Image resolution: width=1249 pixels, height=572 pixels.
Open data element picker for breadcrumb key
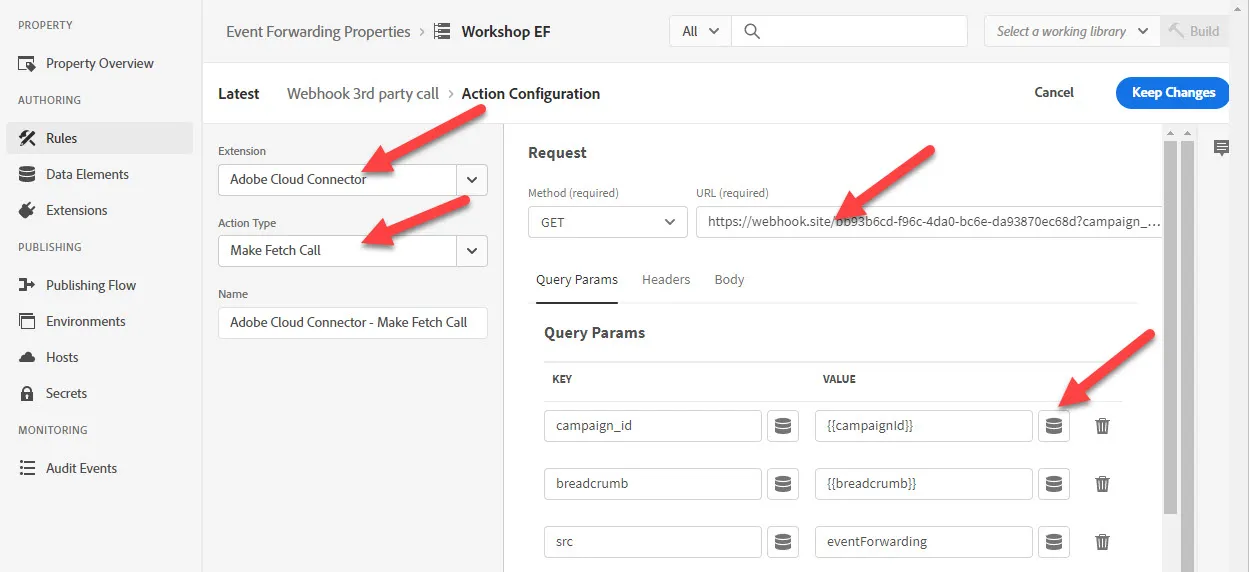pyautogui.click(x=783, y=484)
